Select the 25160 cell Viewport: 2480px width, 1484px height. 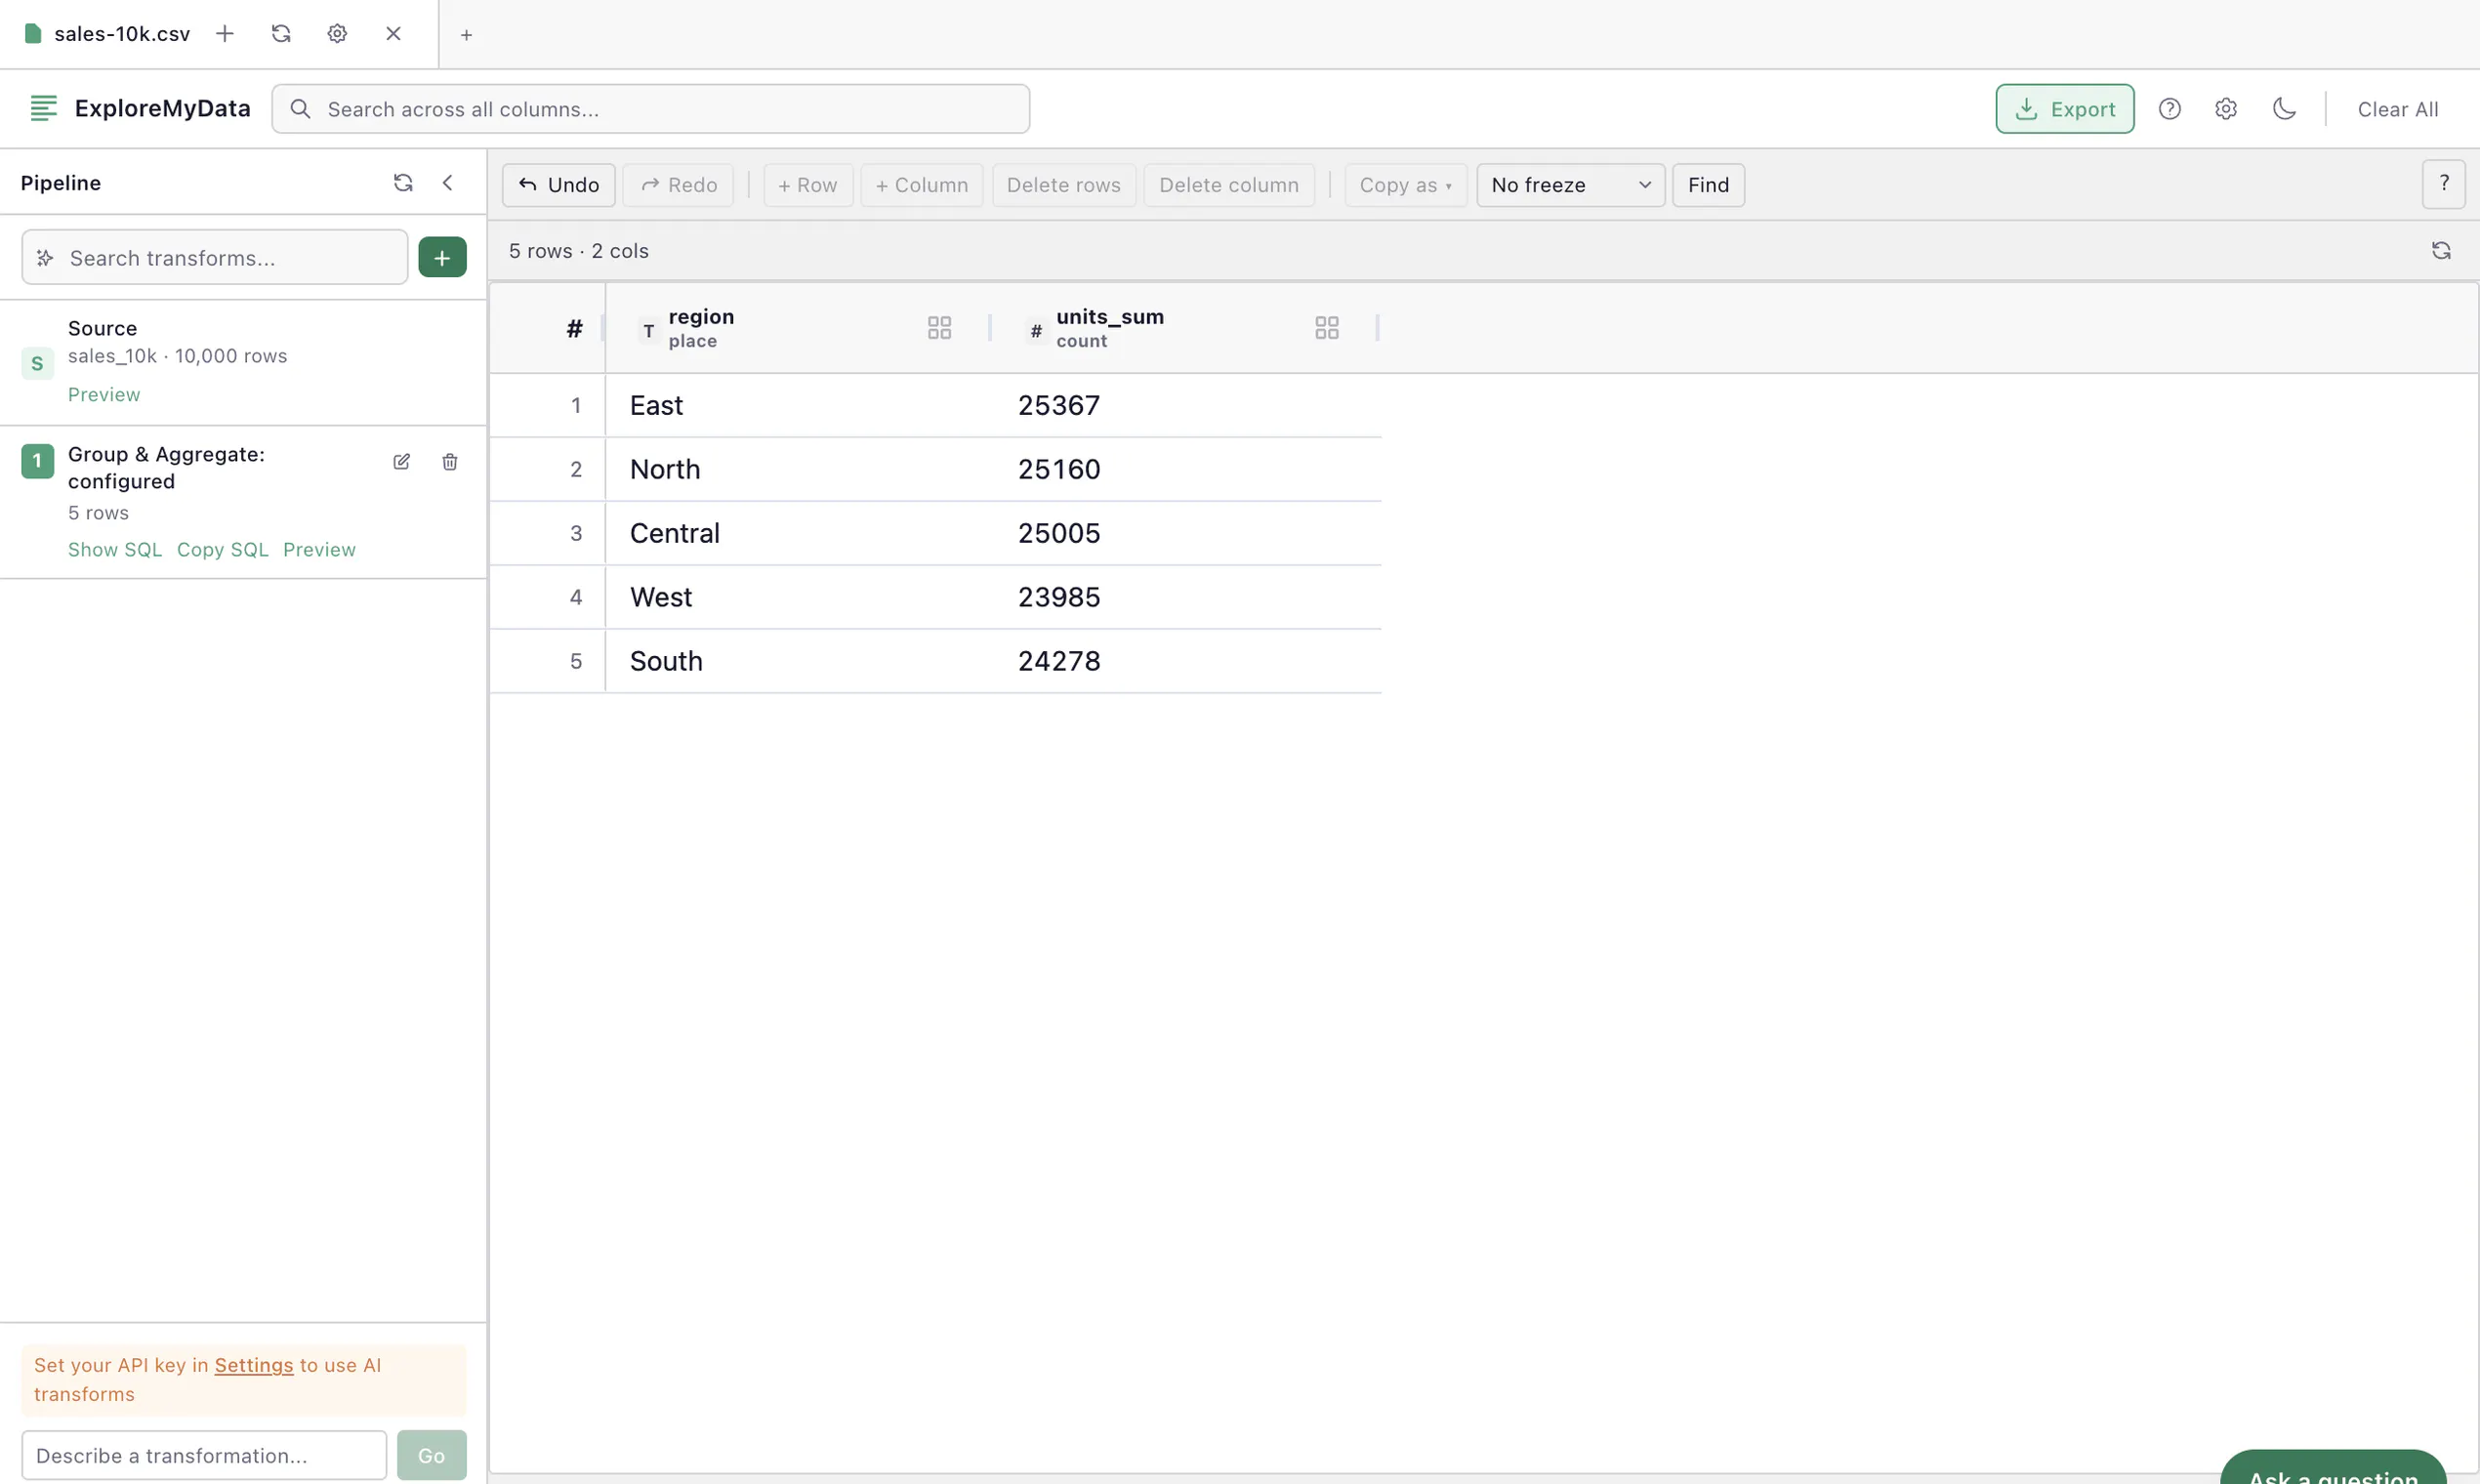pyautogui.click(x=1188, y=470)
